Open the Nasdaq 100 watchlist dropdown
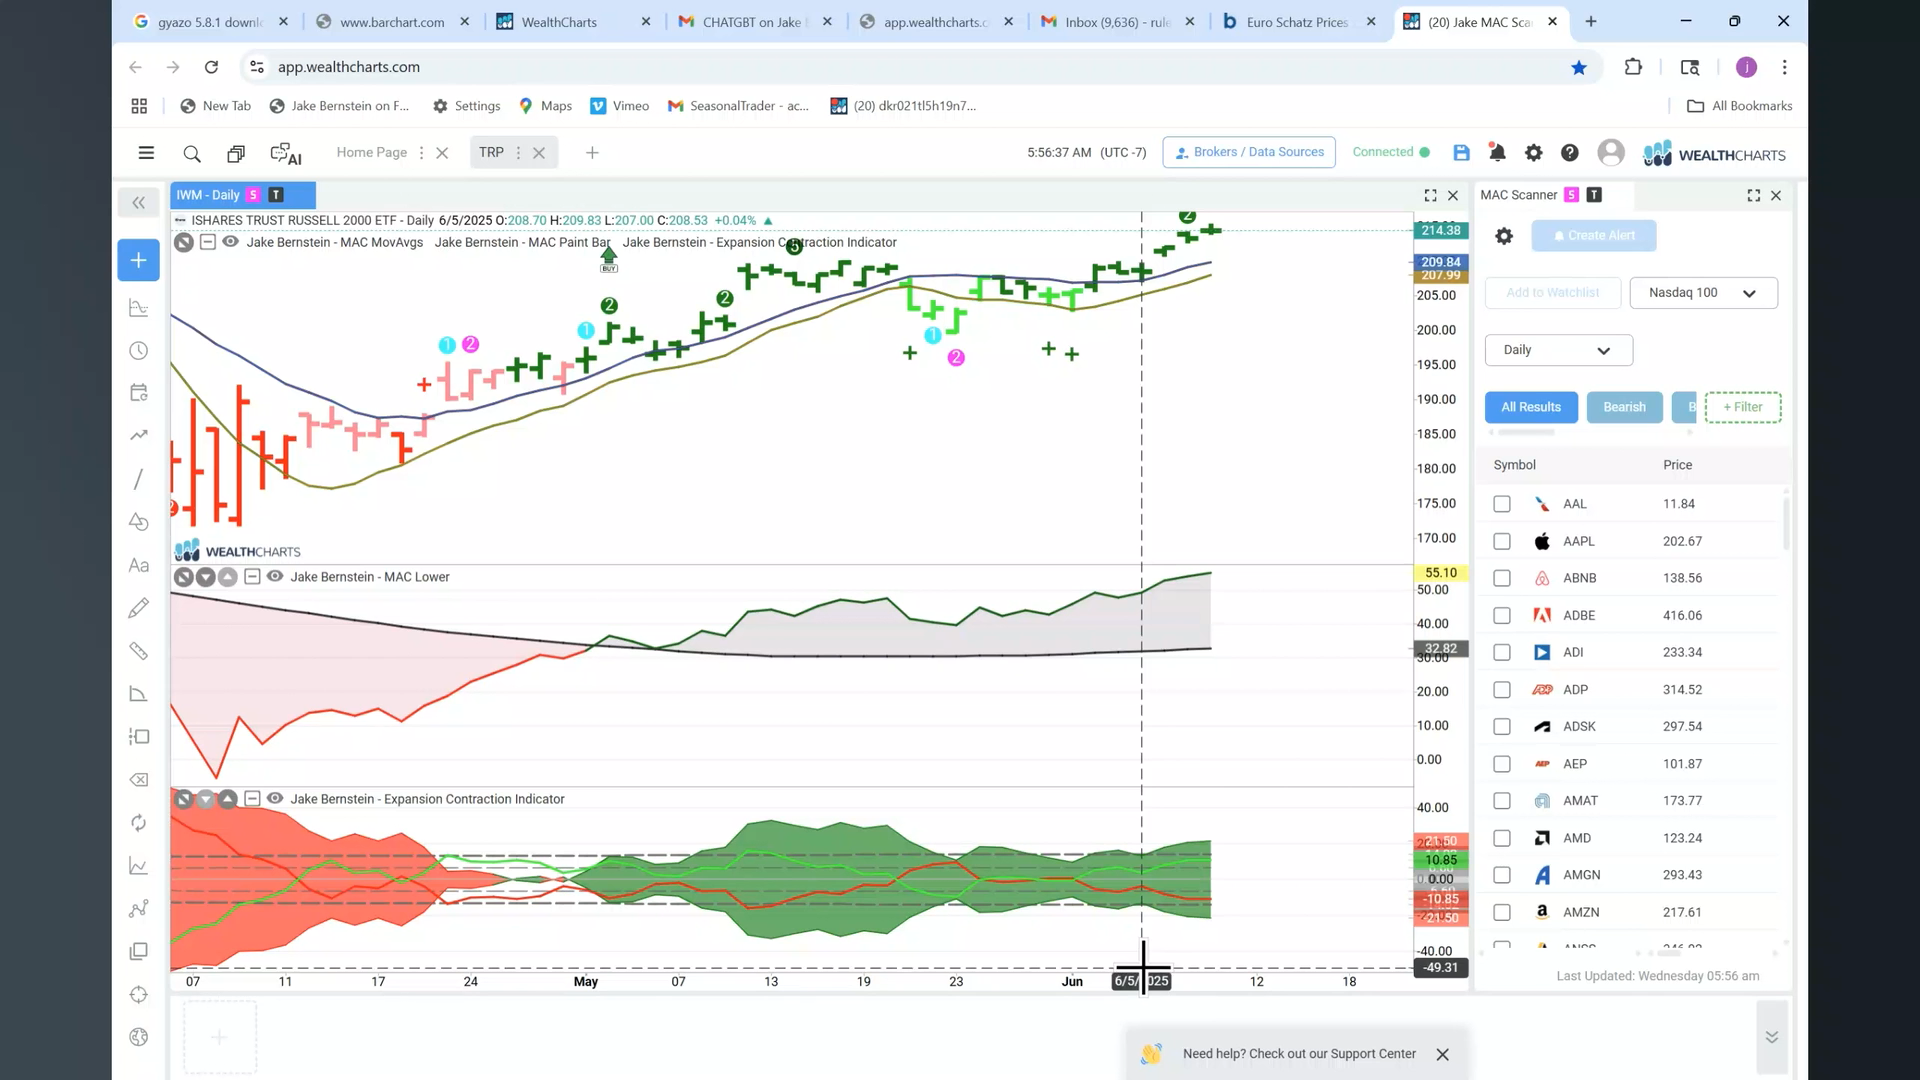The image size is (1920, 1080). [1703, 293]
